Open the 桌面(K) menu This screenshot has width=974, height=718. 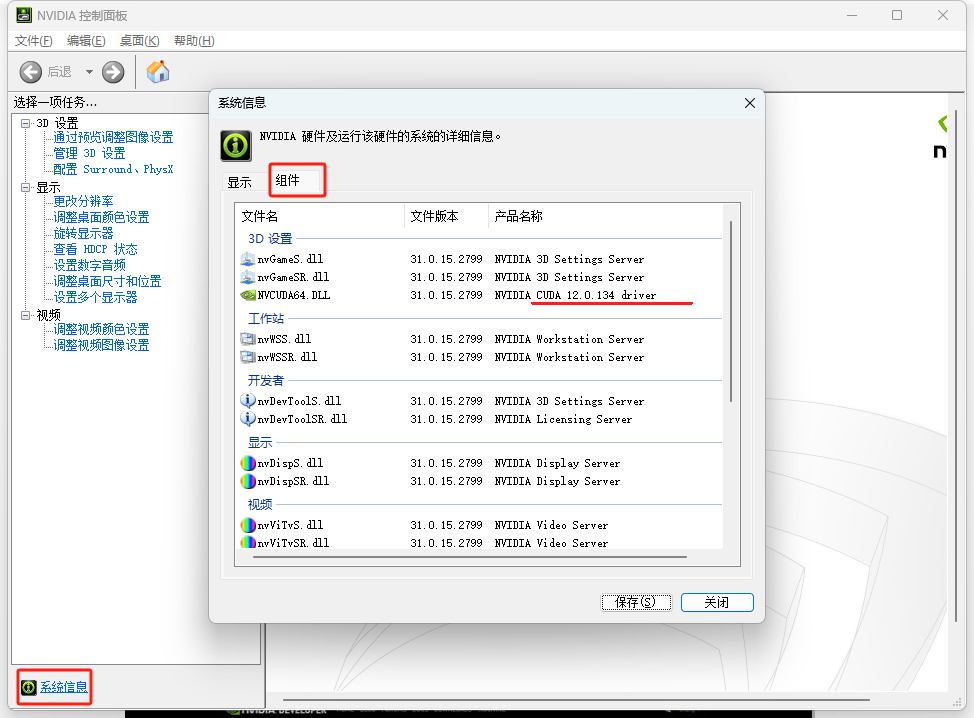point(140,41)
